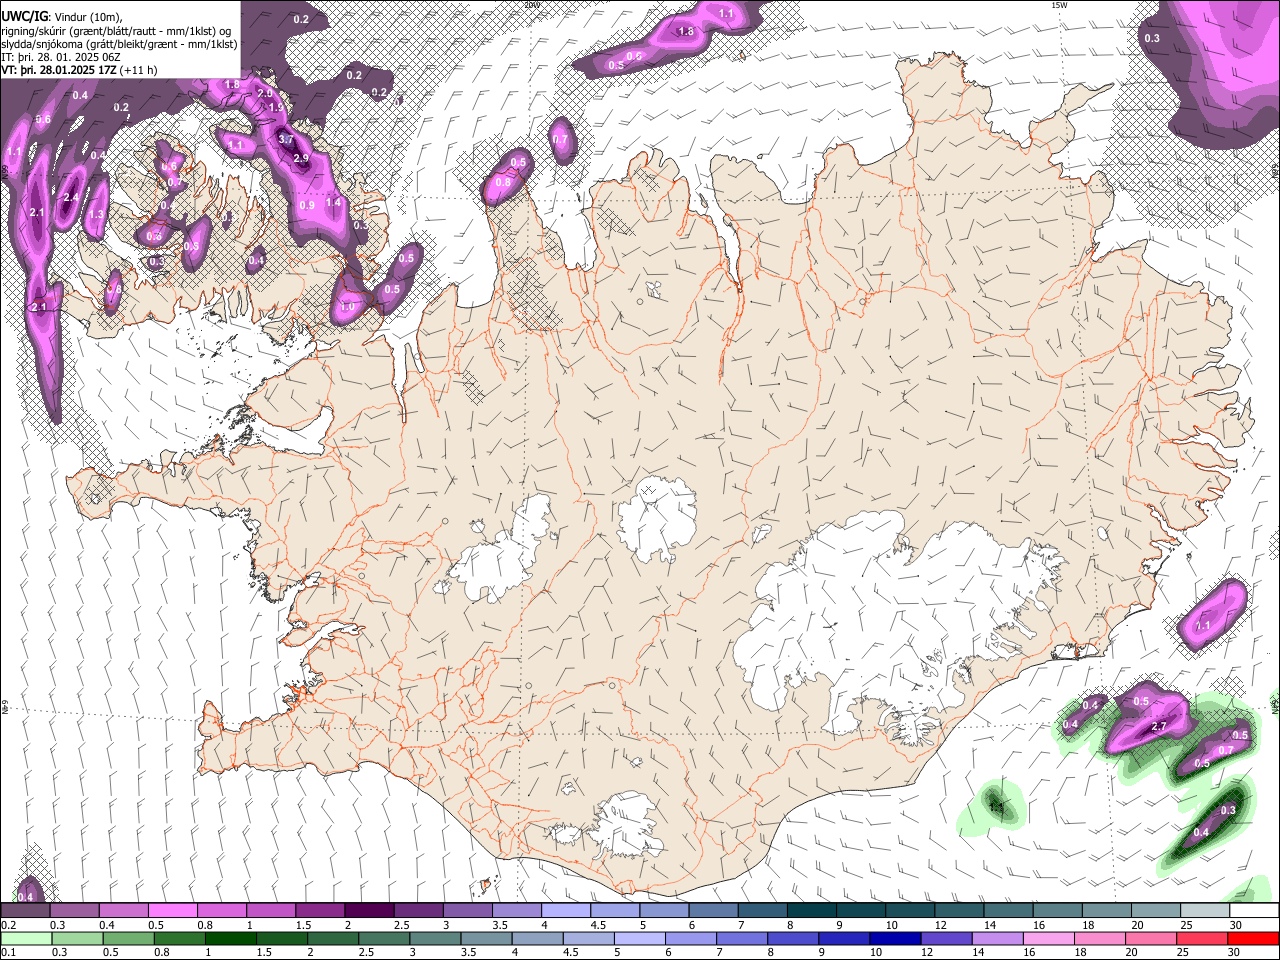Viewport: 1280px width, 960px height.
Task: Click the 0.9 precipitation value on the map
Action: 307,205
